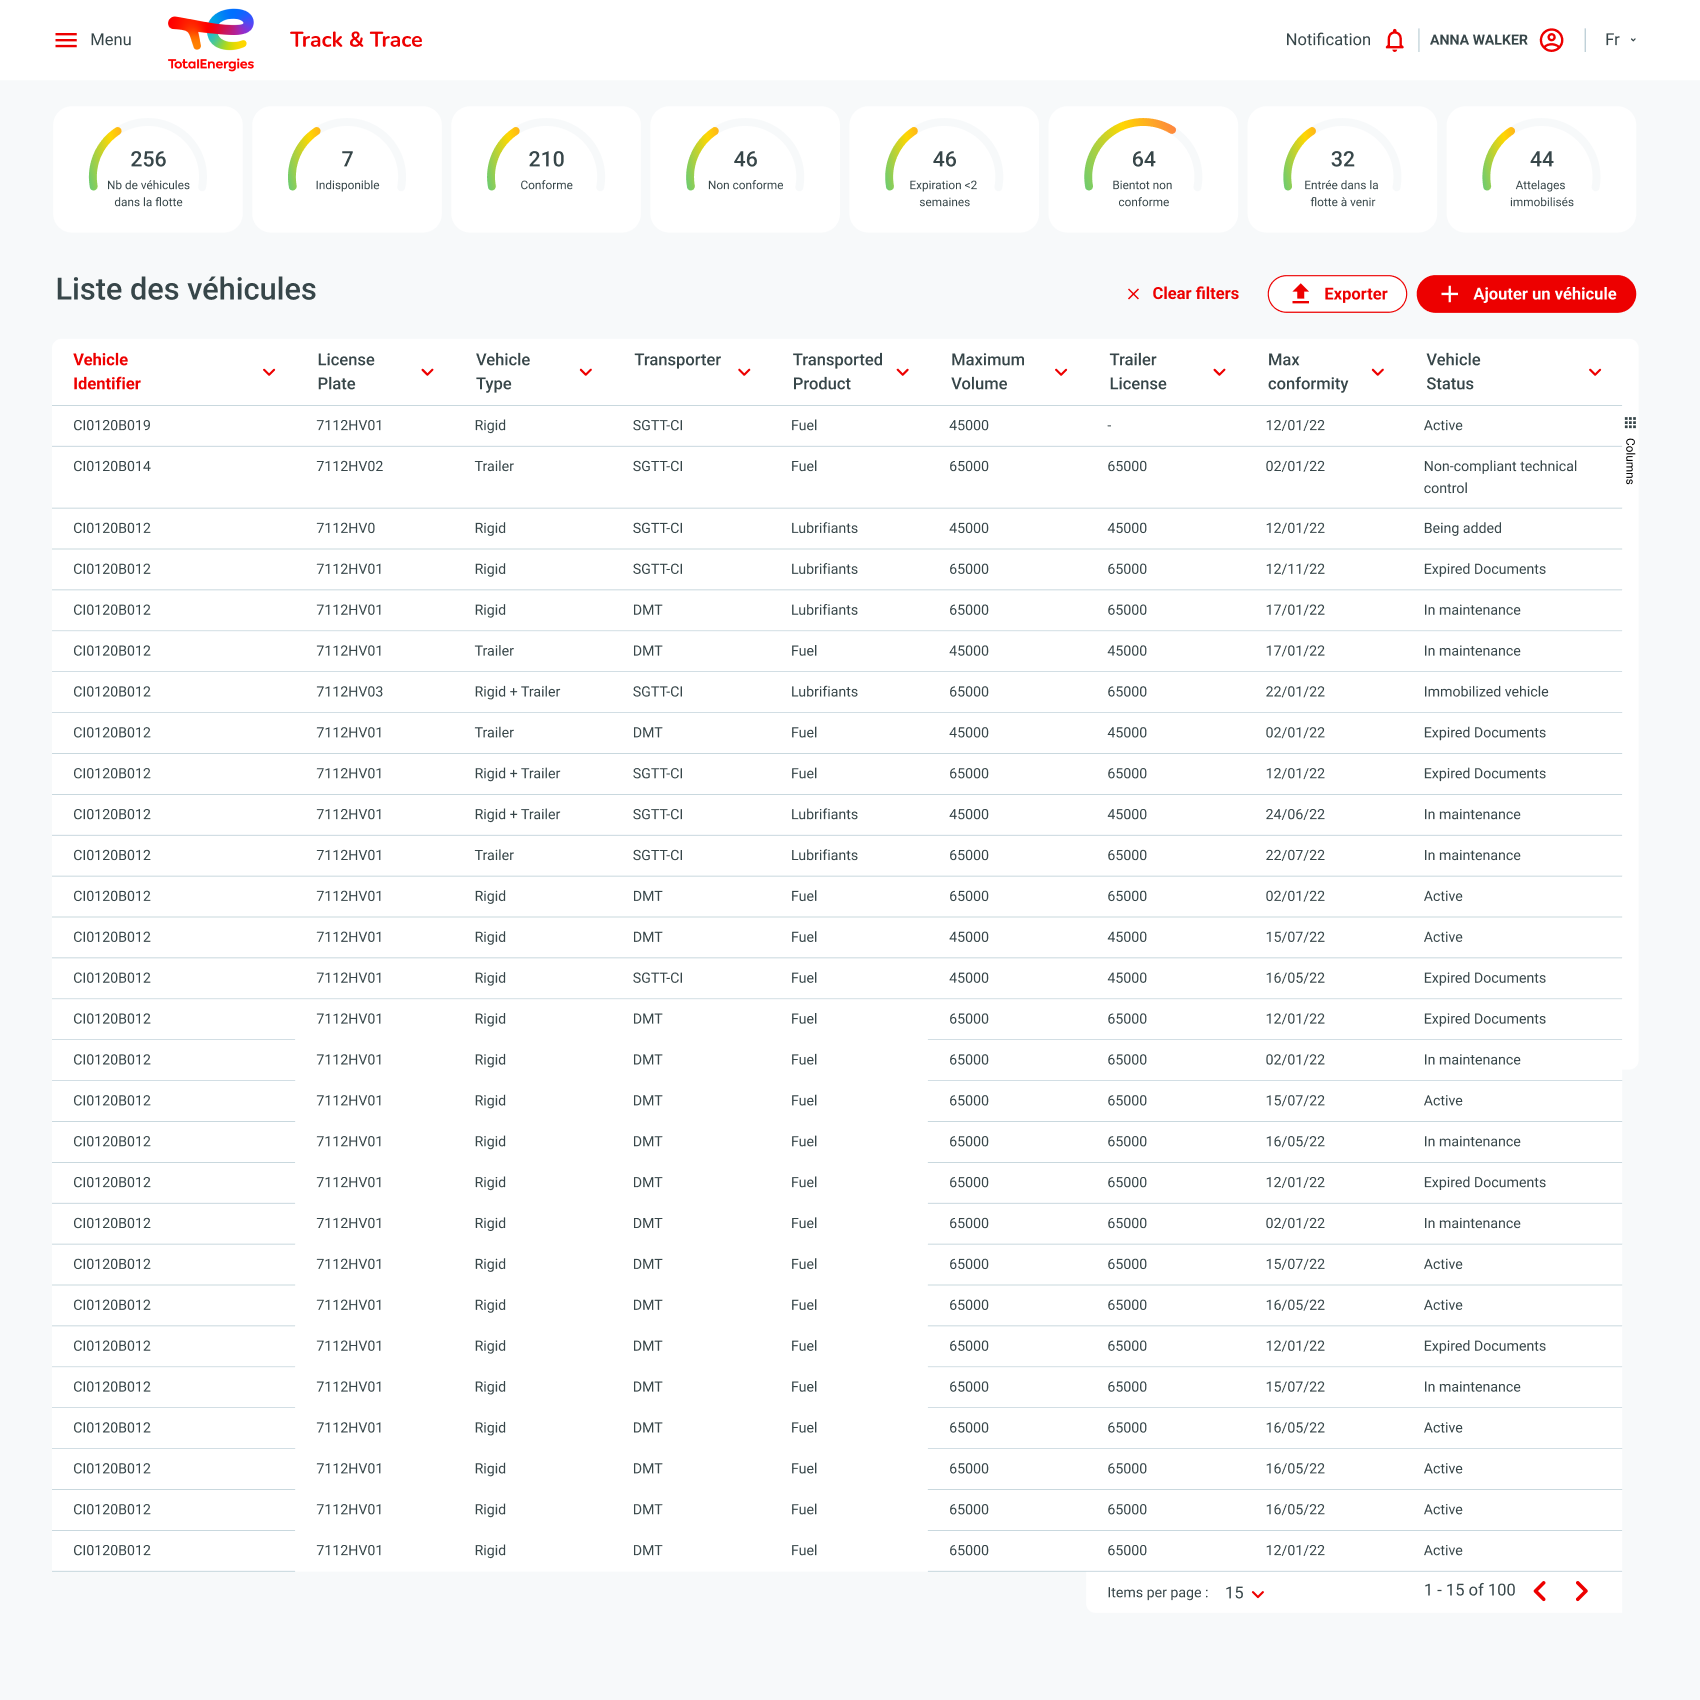Click the Clear filters link

(1196, 293)
